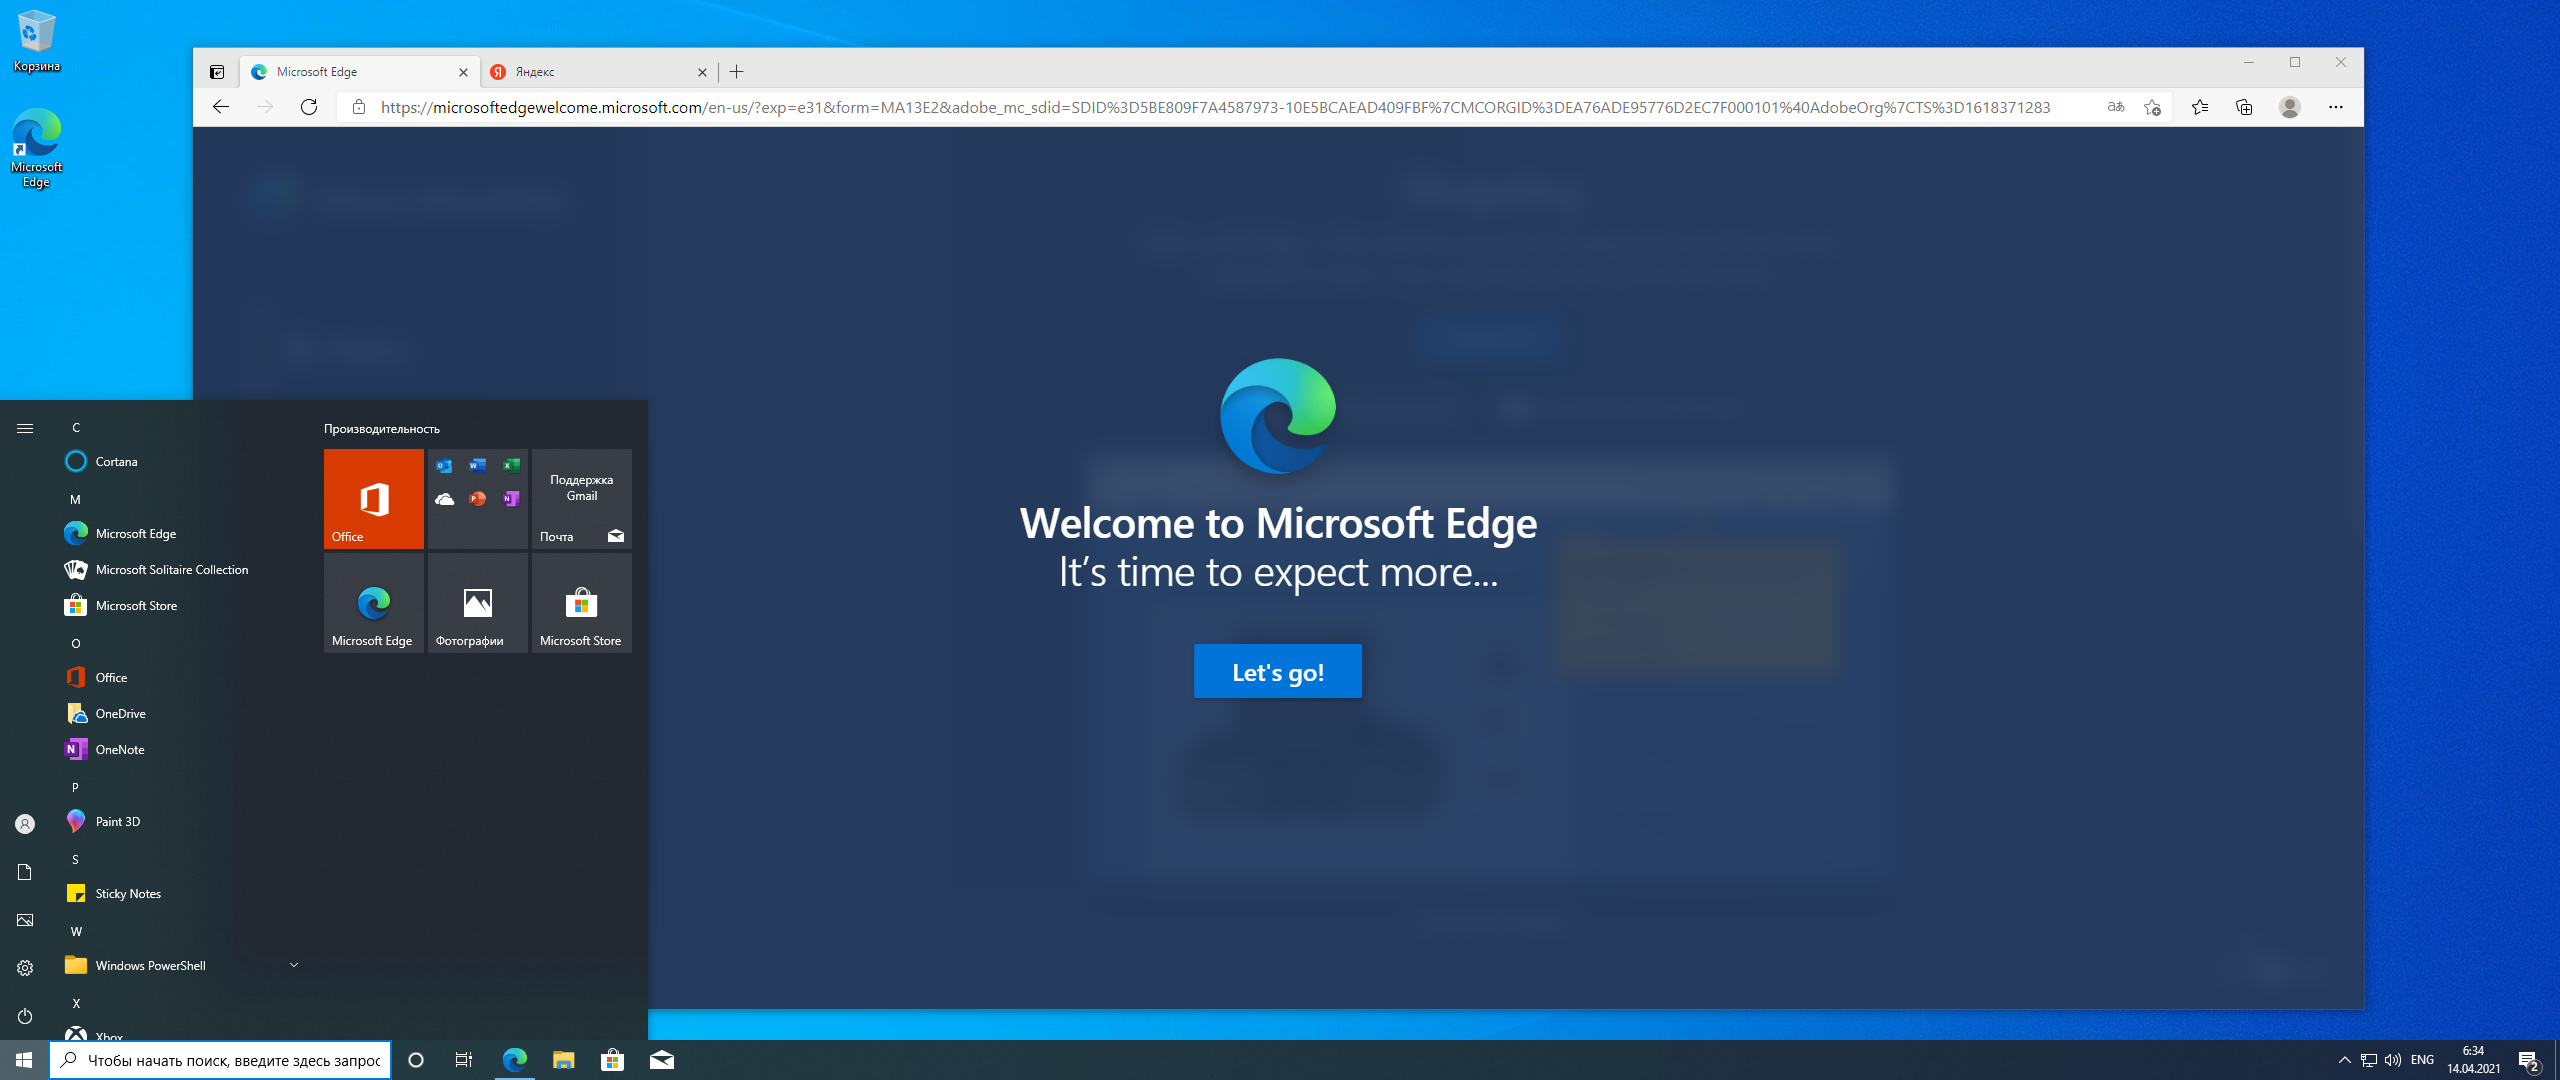Click the taskbar search box

[220, 1060]
